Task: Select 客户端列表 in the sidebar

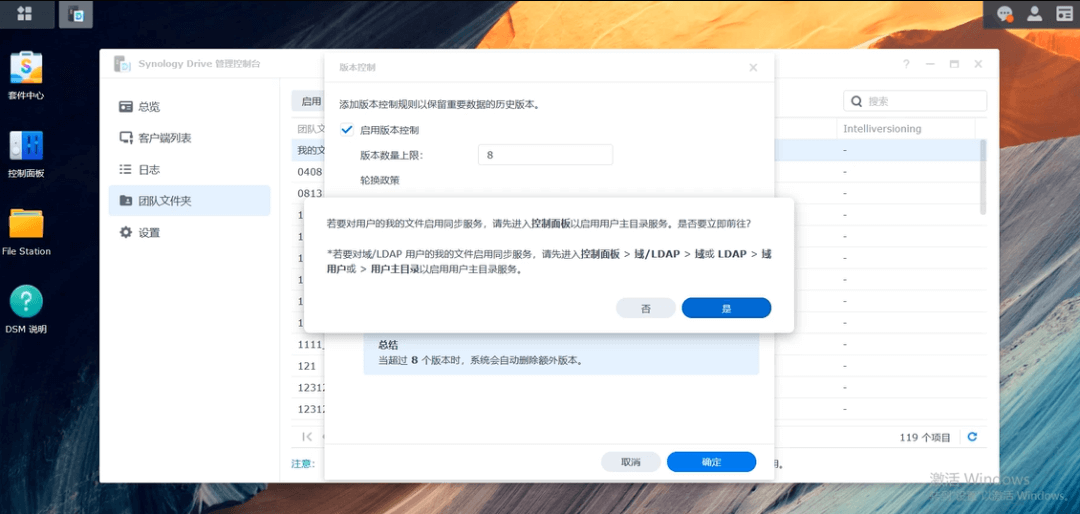Action: (x=189, y=138)
